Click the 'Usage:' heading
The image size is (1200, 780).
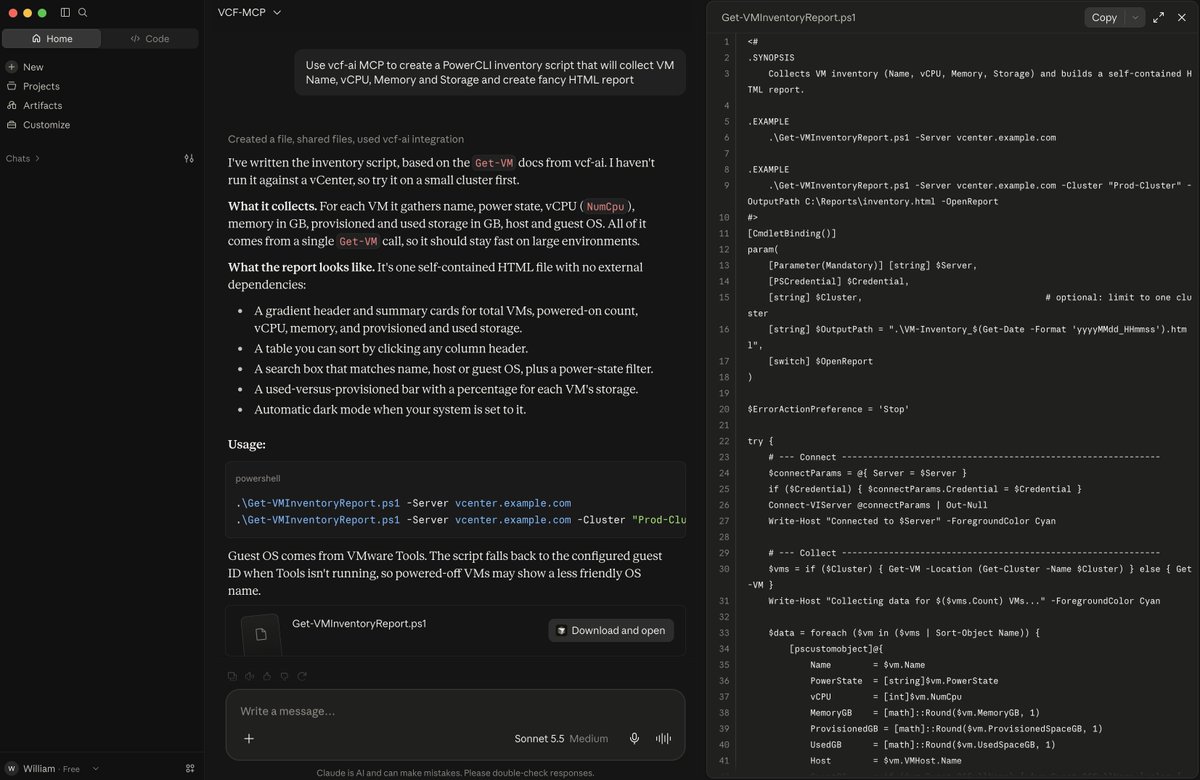pos(247,444)
